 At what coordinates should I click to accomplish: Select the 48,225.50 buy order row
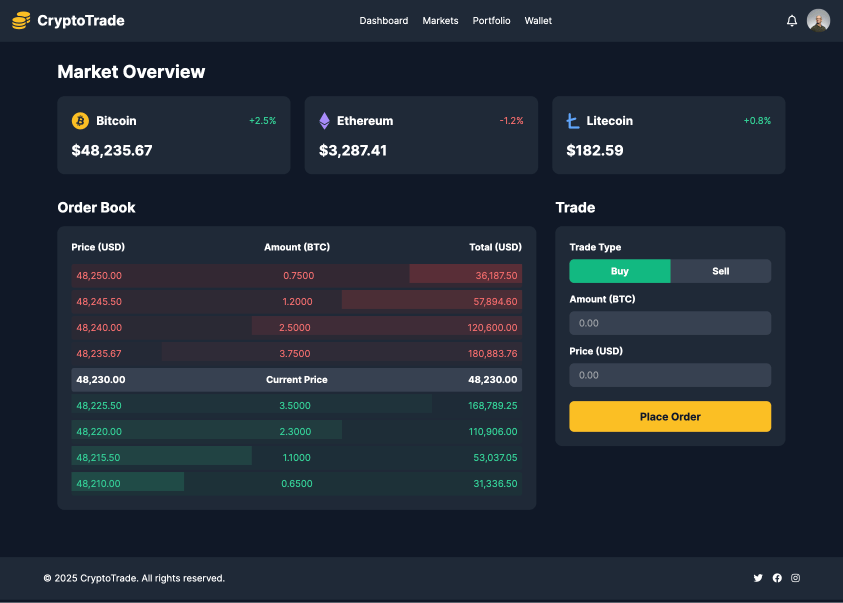click(296, 405)
